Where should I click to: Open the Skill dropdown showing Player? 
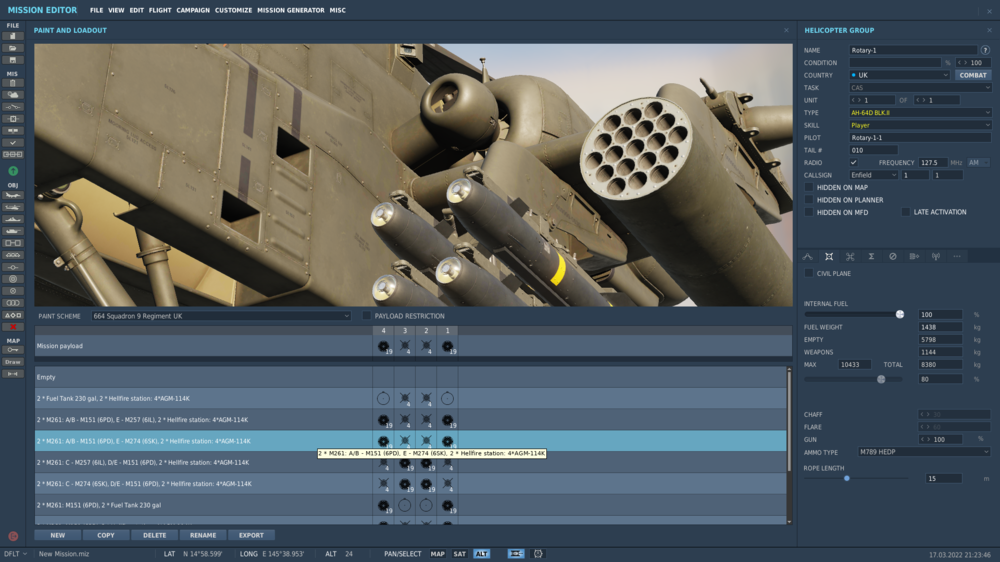tap(920, 125)
